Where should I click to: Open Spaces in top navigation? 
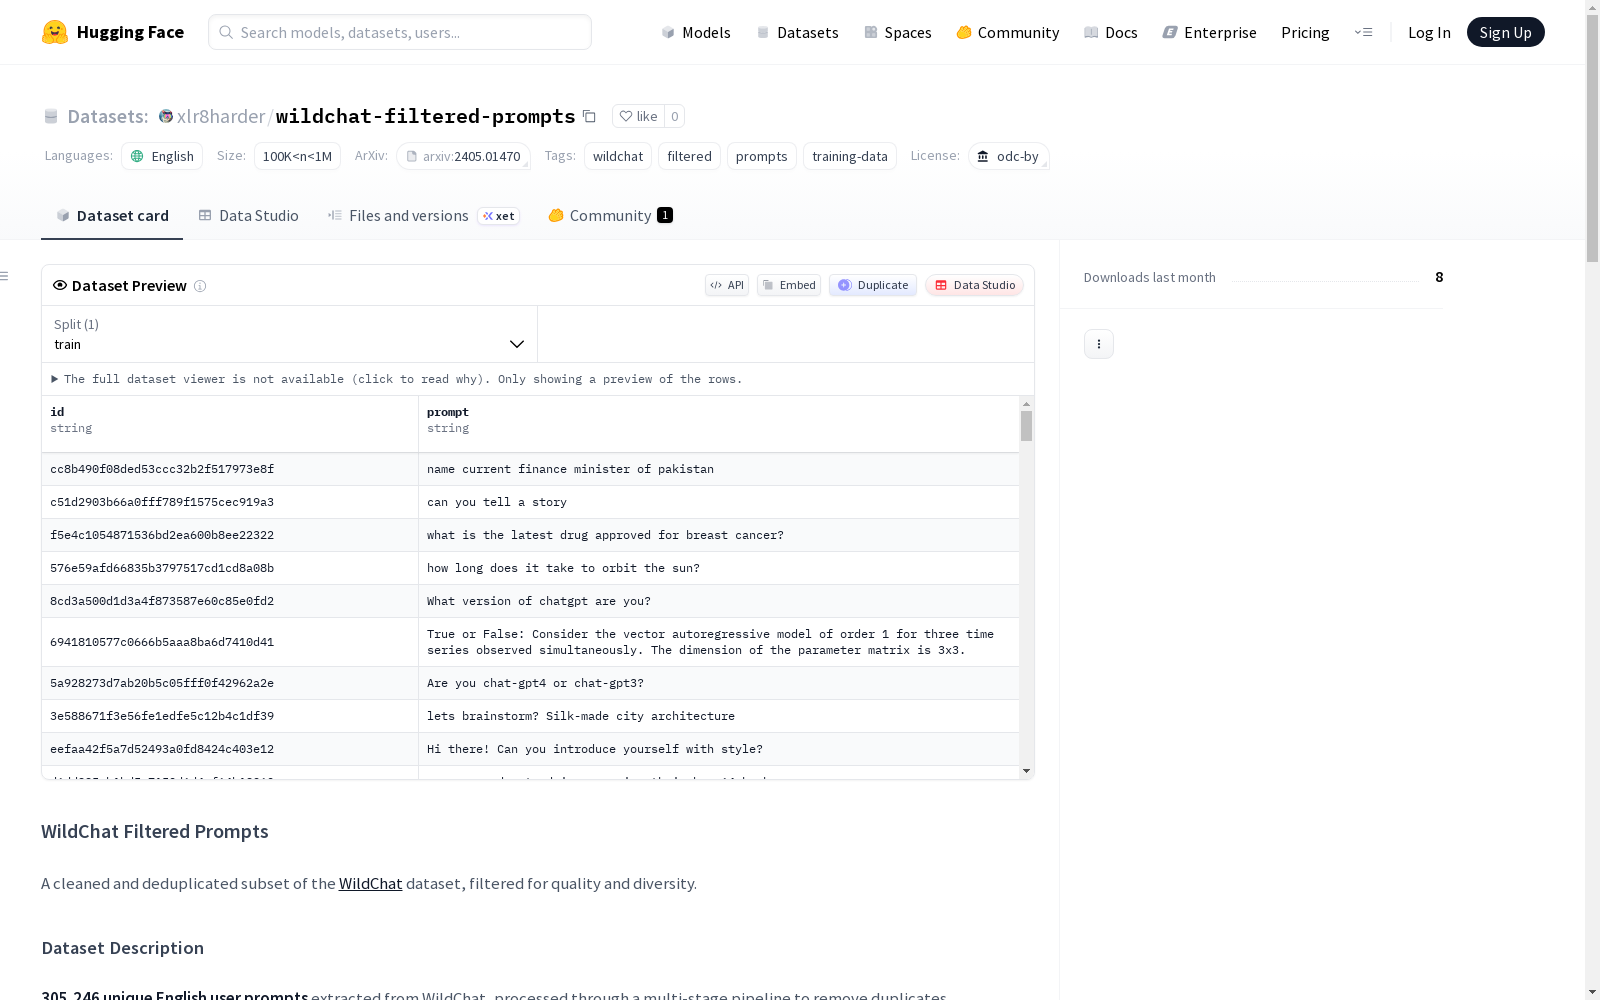click(897, 32)
